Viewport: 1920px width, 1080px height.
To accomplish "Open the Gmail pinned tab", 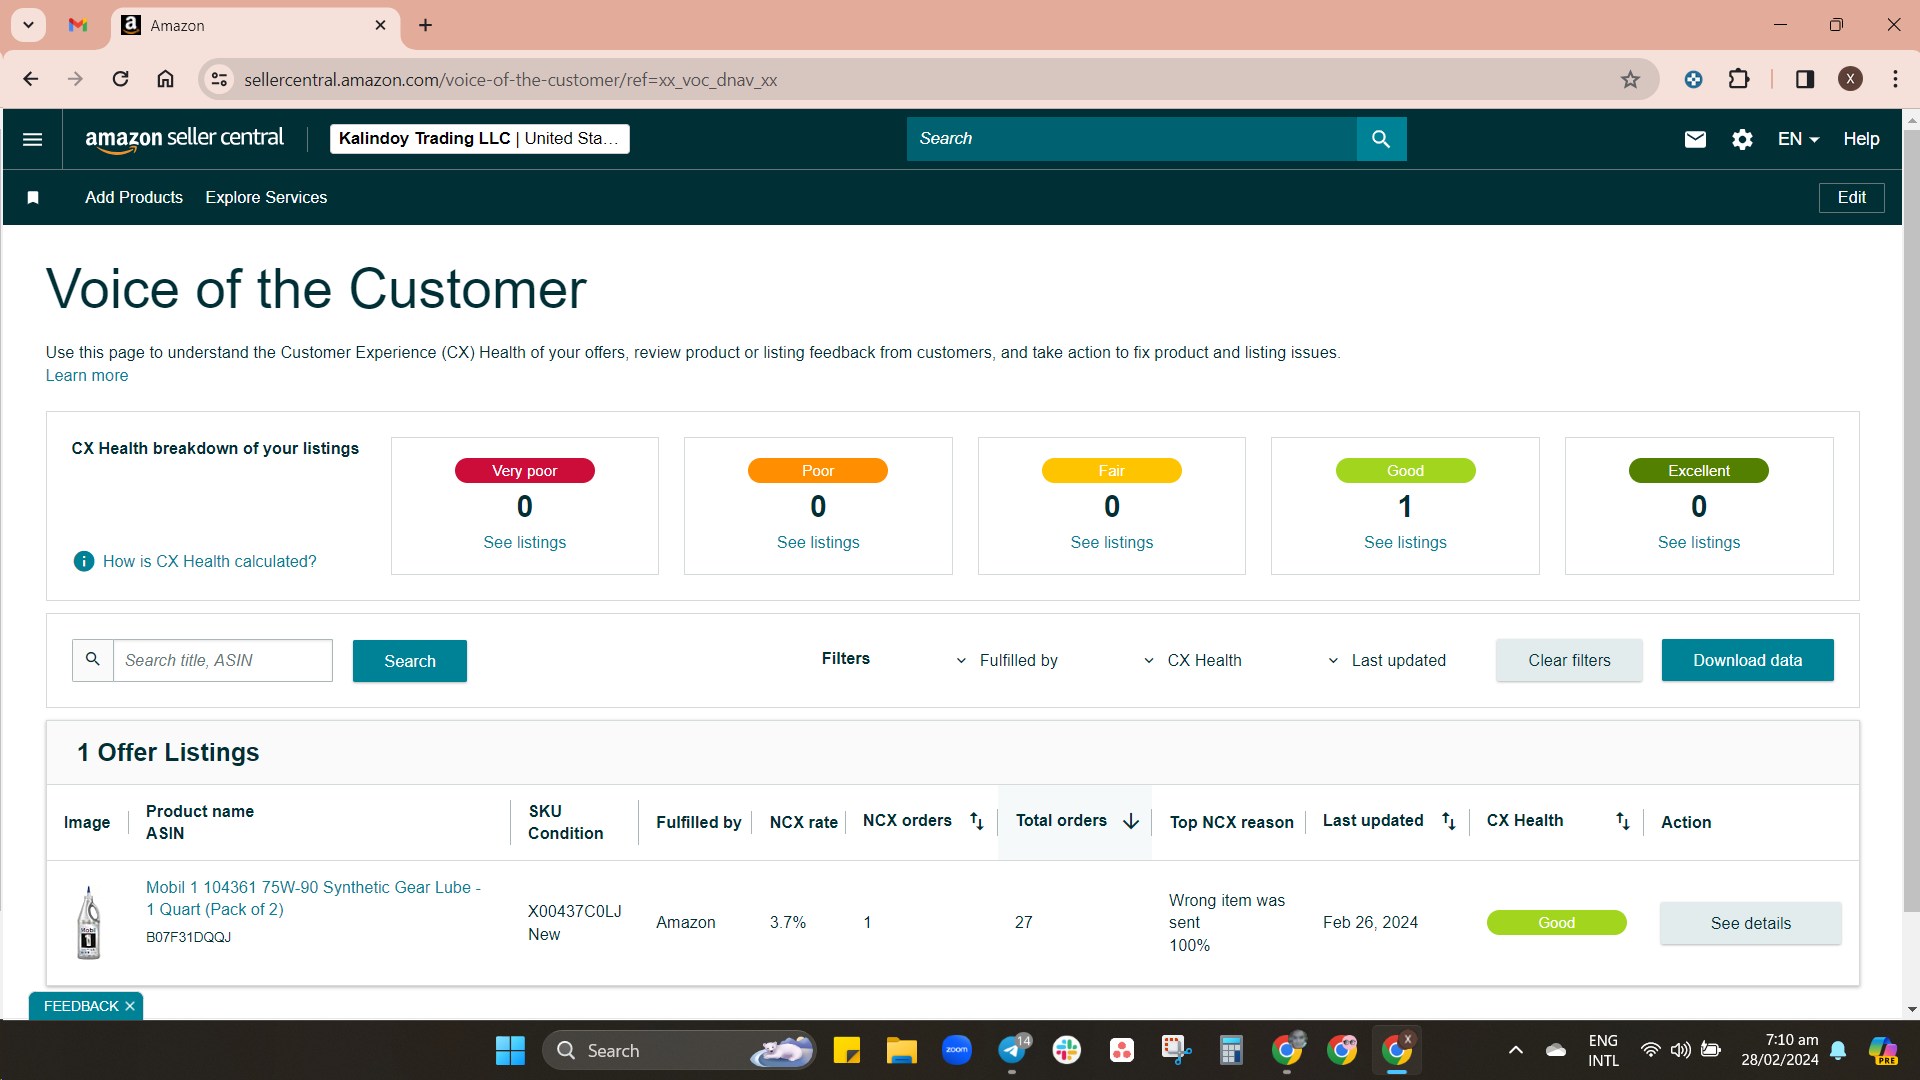I will coord(78,25).
